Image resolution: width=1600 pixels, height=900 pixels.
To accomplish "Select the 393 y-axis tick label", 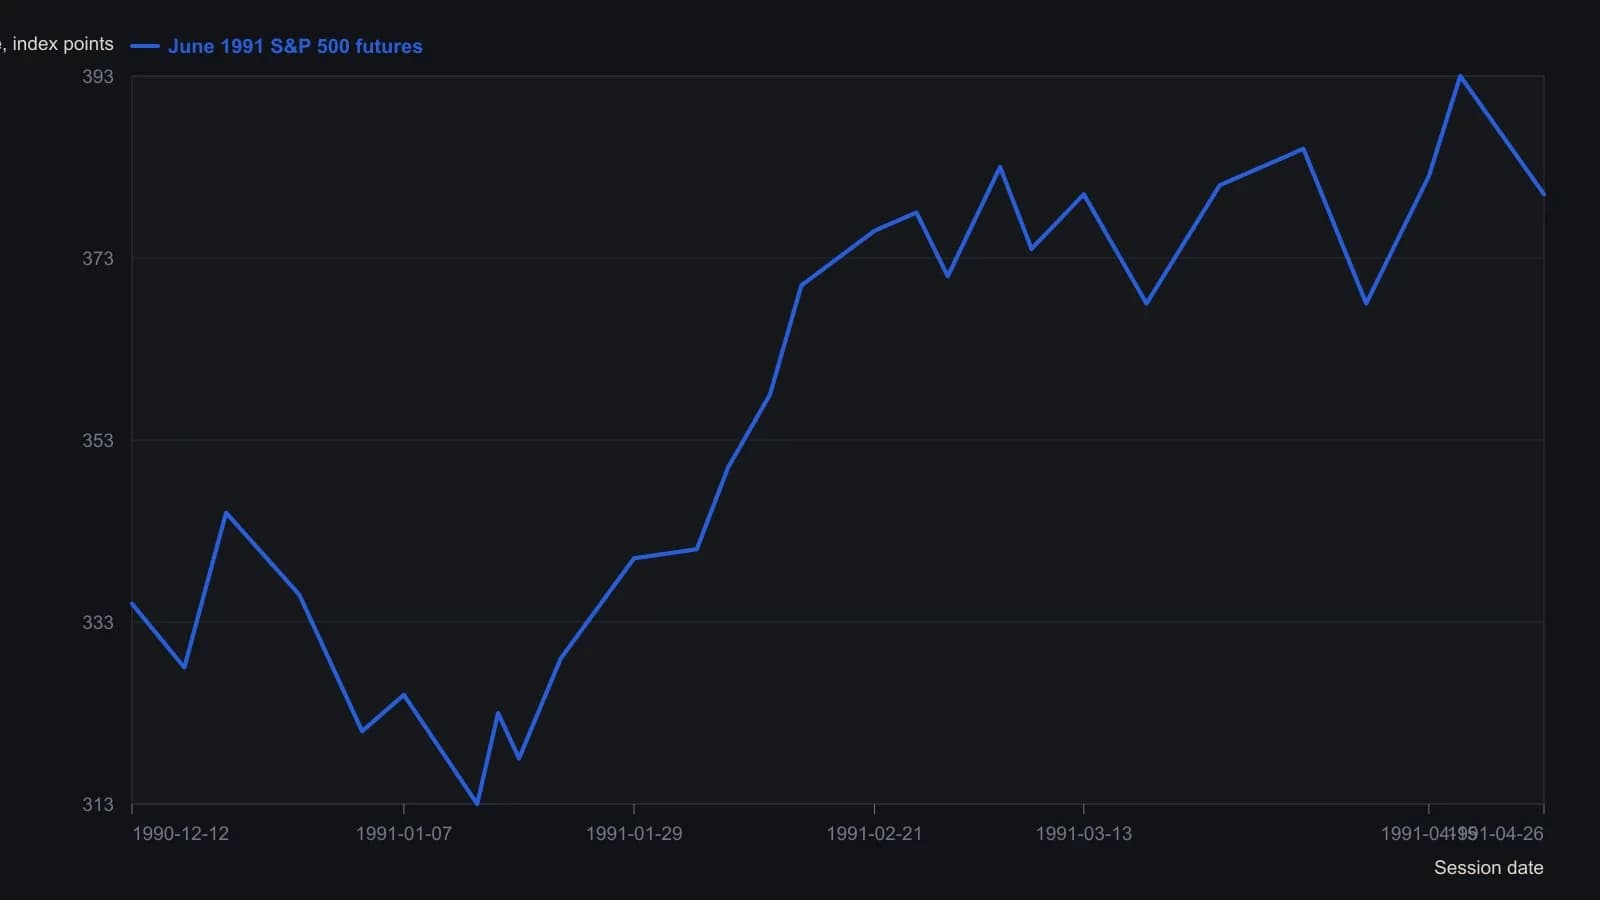I will click(x=98, y=76).
